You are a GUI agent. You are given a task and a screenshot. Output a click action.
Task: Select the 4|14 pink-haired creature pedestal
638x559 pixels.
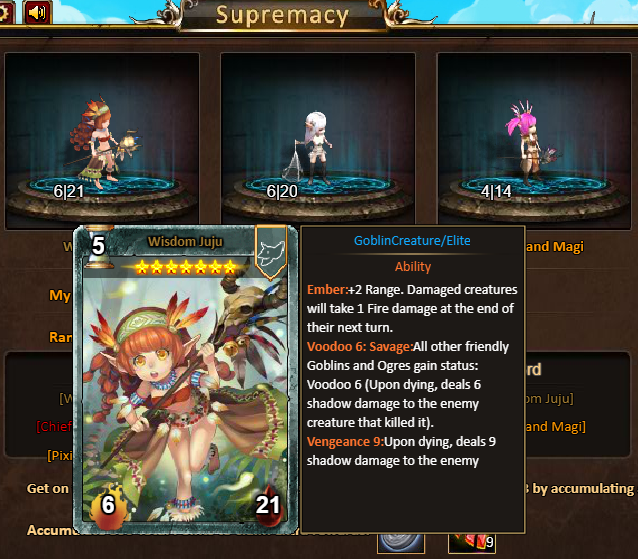[x=534, y=141]
